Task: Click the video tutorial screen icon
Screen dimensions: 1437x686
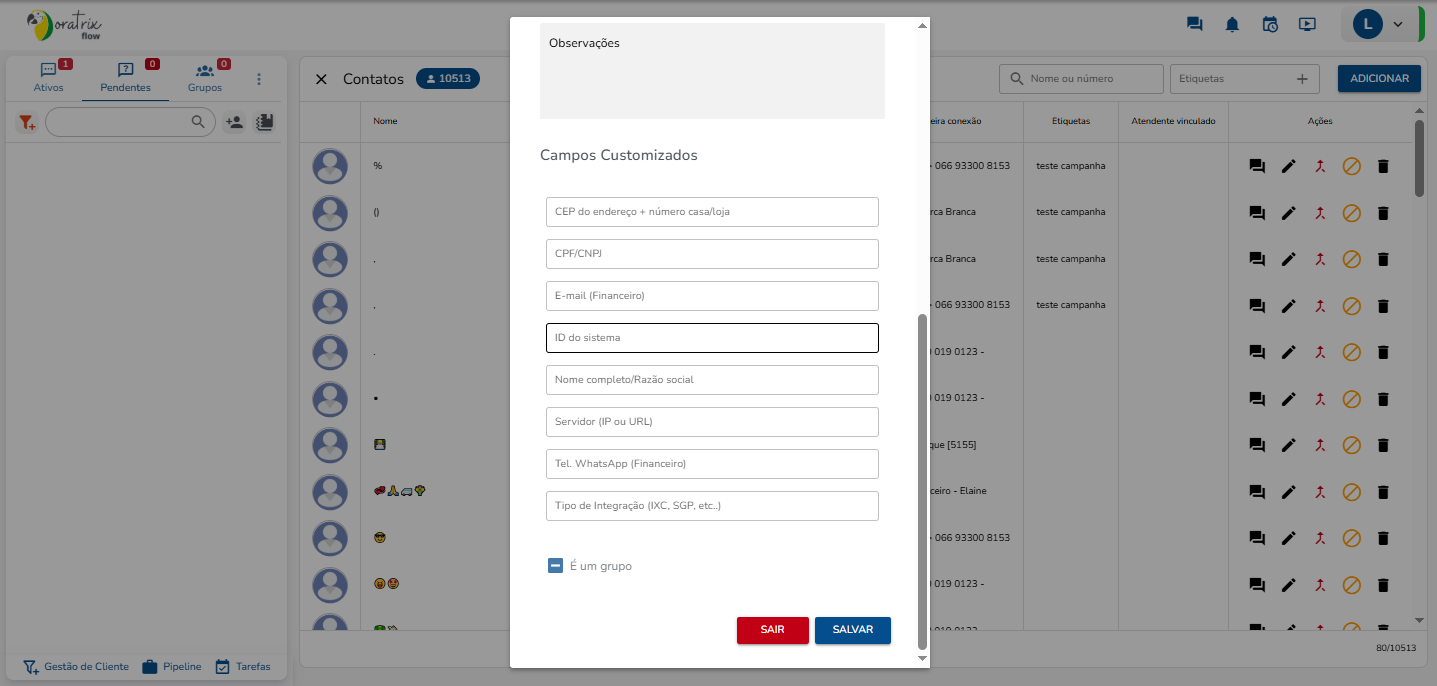Action: coord(1307,25)
